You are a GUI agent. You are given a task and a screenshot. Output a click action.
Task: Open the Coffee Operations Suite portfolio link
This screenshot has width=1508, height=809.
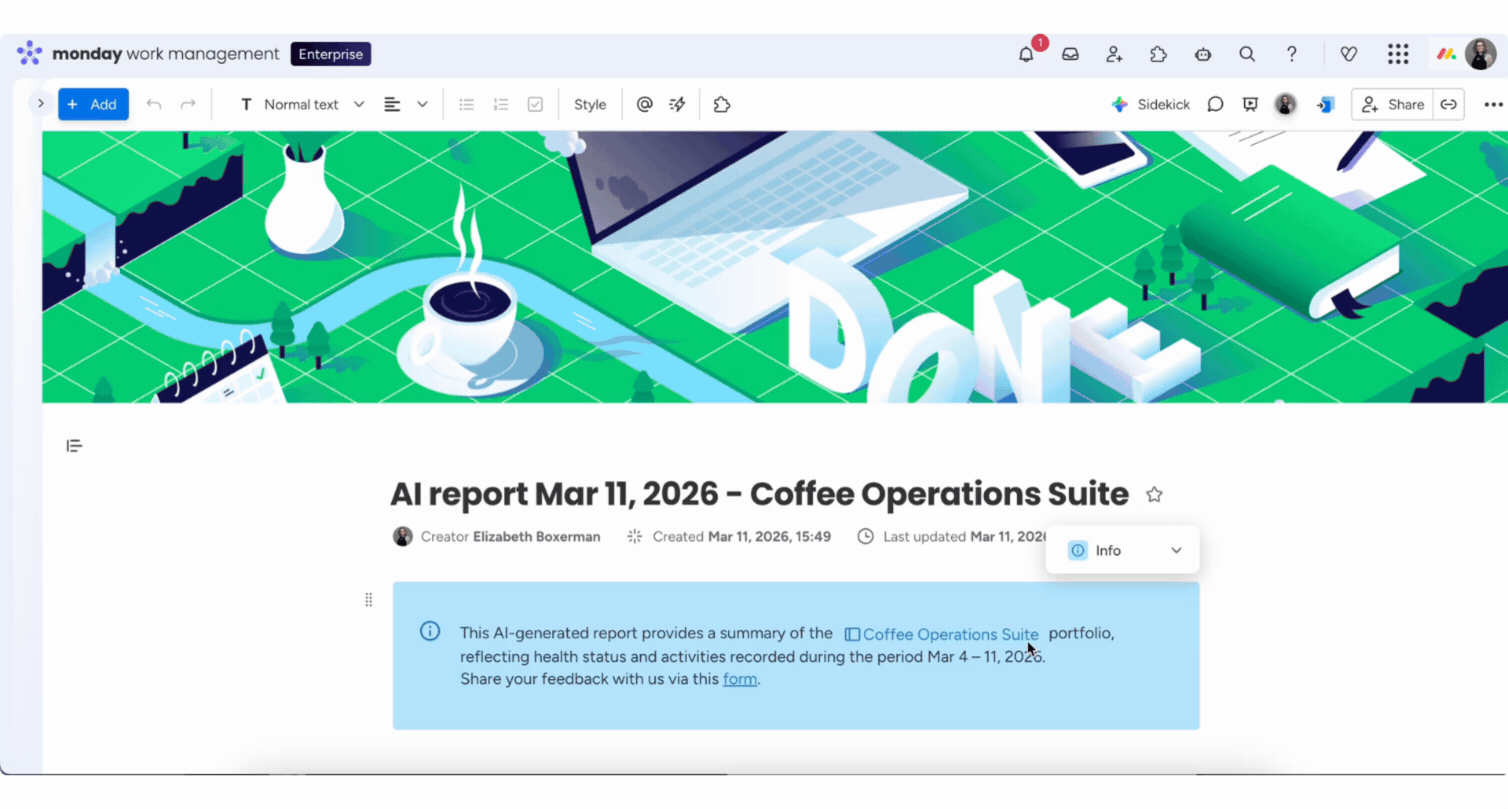[x=941, y=634]
